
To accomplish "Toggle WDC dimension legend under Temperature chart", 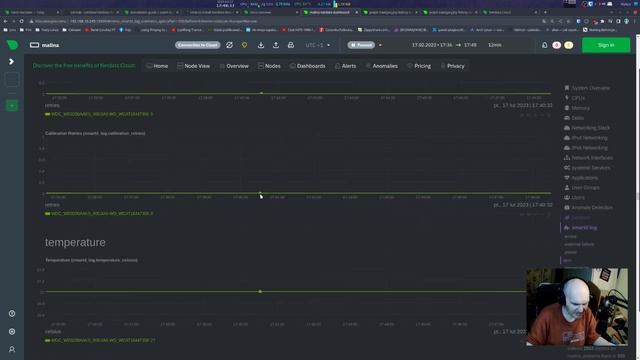I will point(100,340).
